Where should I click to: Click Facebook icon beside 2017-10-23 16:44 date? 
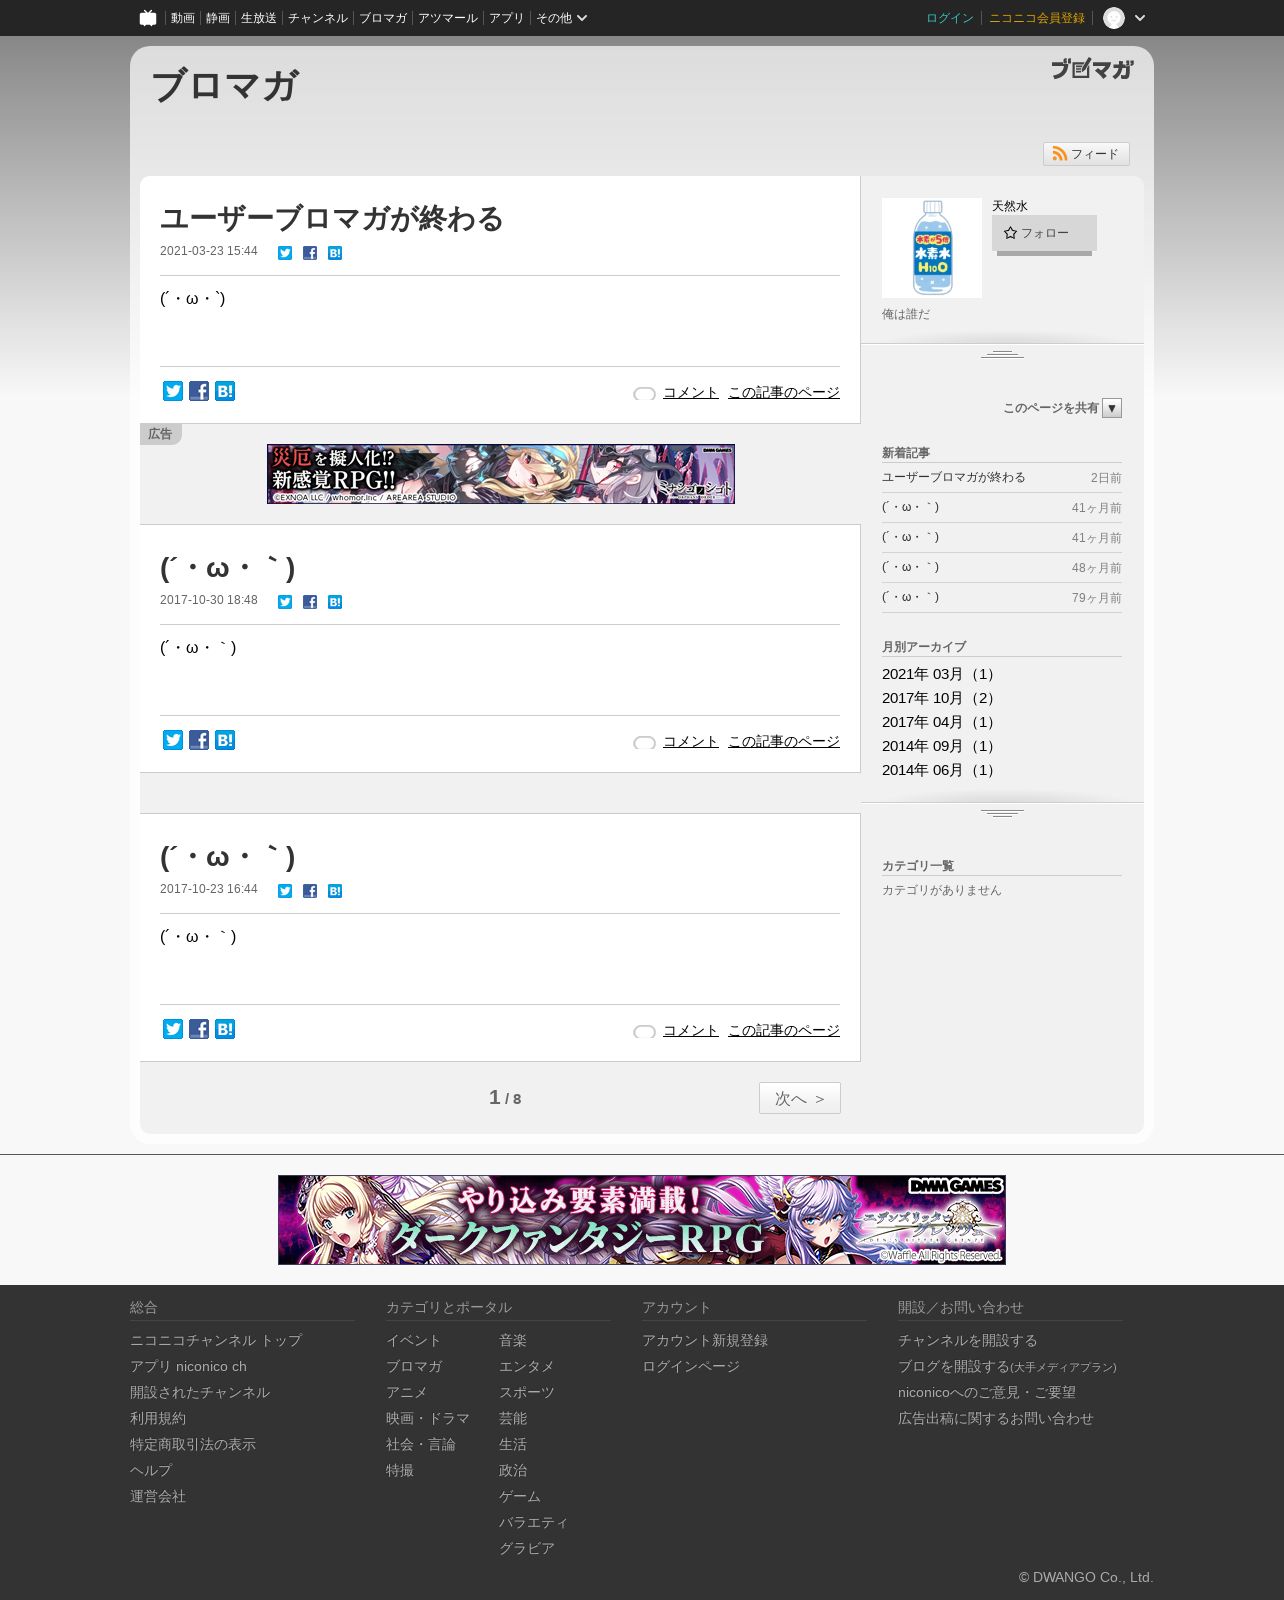[x=310, y=891]
